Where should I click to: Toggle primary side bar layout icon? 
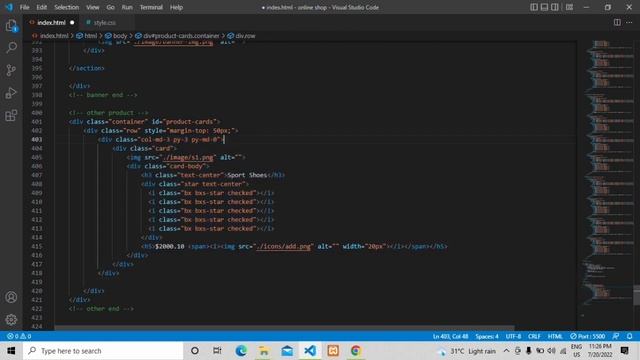click(x=534, y=7)
